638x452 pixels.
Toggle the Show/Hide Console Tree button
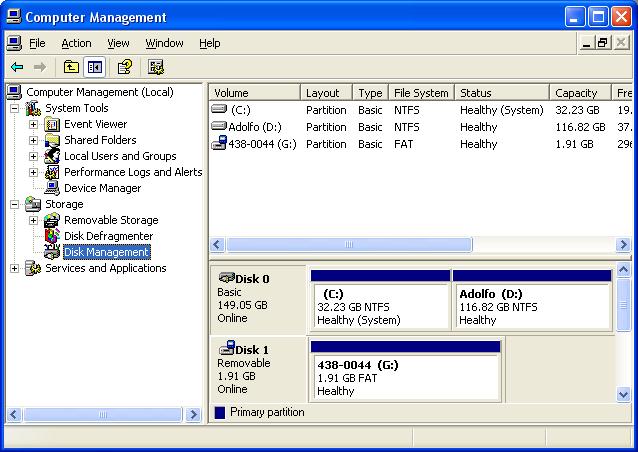click(95, 67)
